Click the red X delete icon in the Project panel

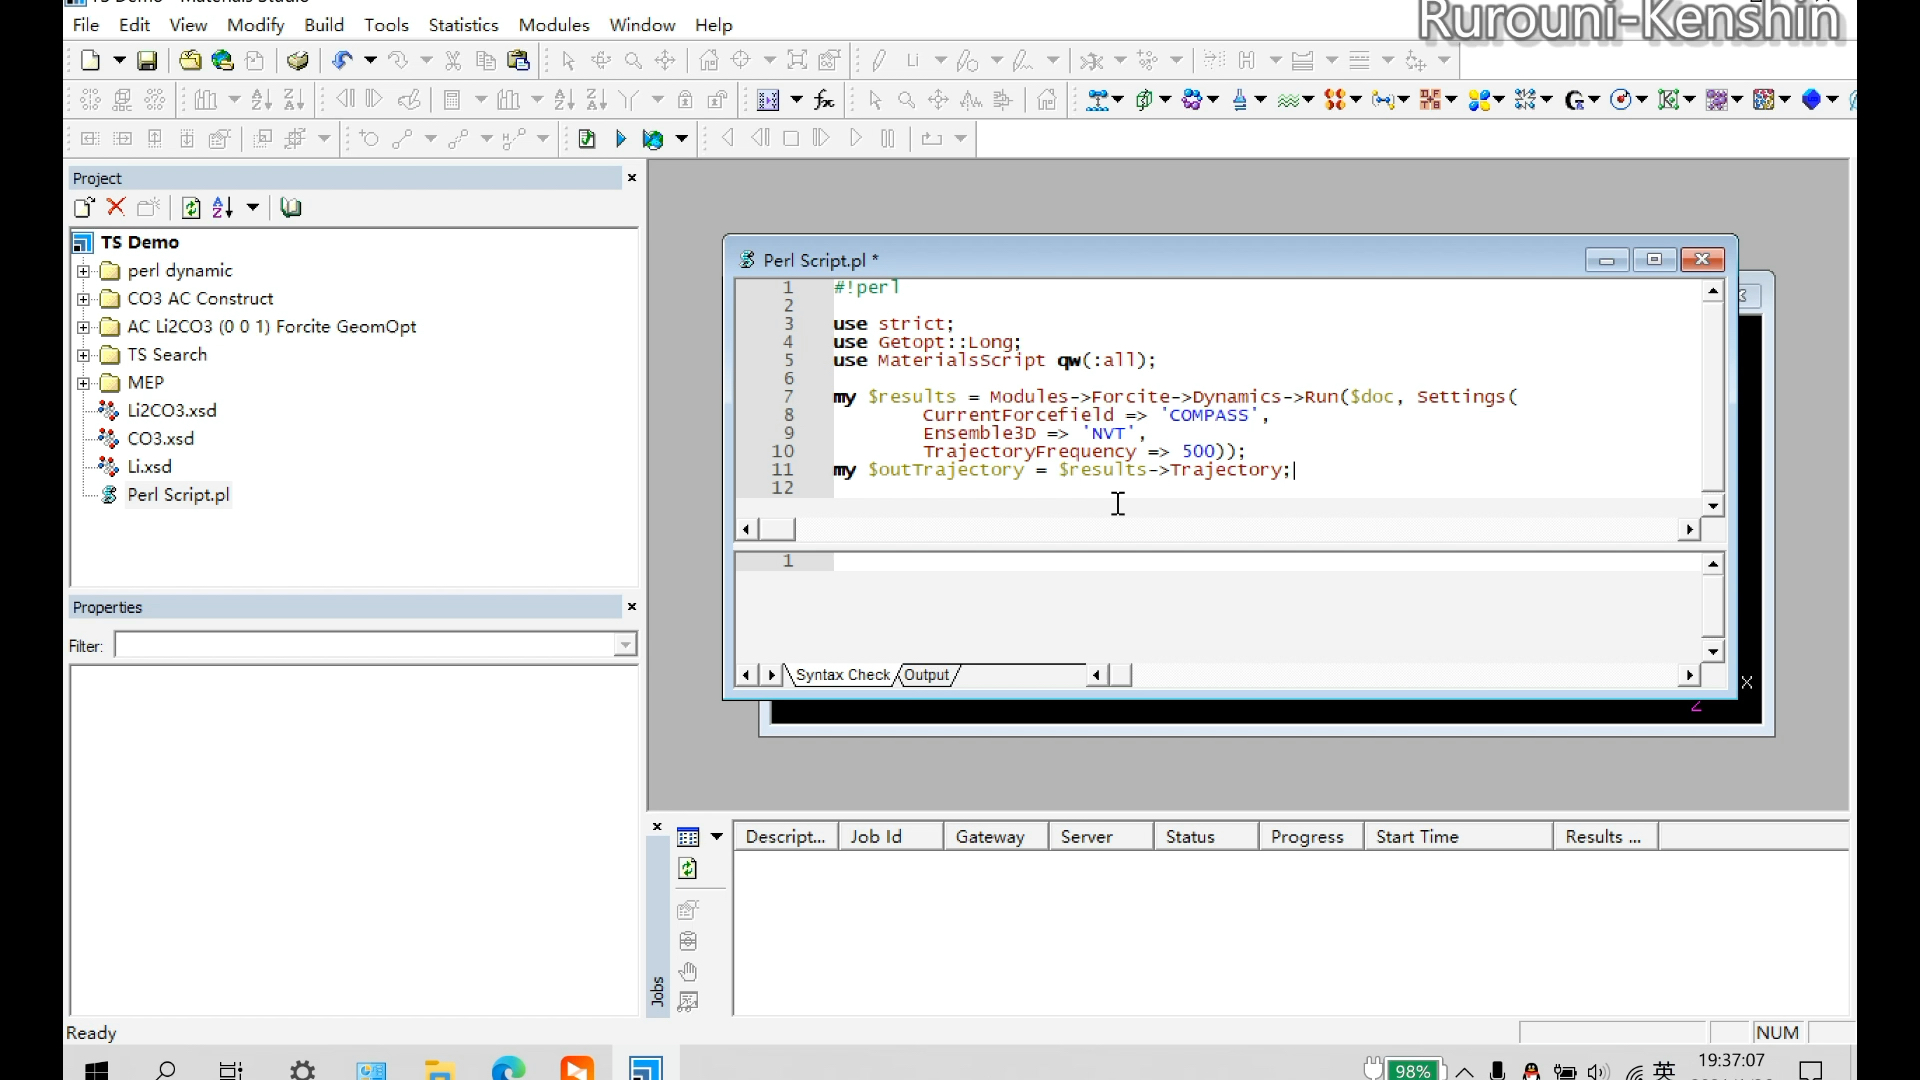click(116, 207)
